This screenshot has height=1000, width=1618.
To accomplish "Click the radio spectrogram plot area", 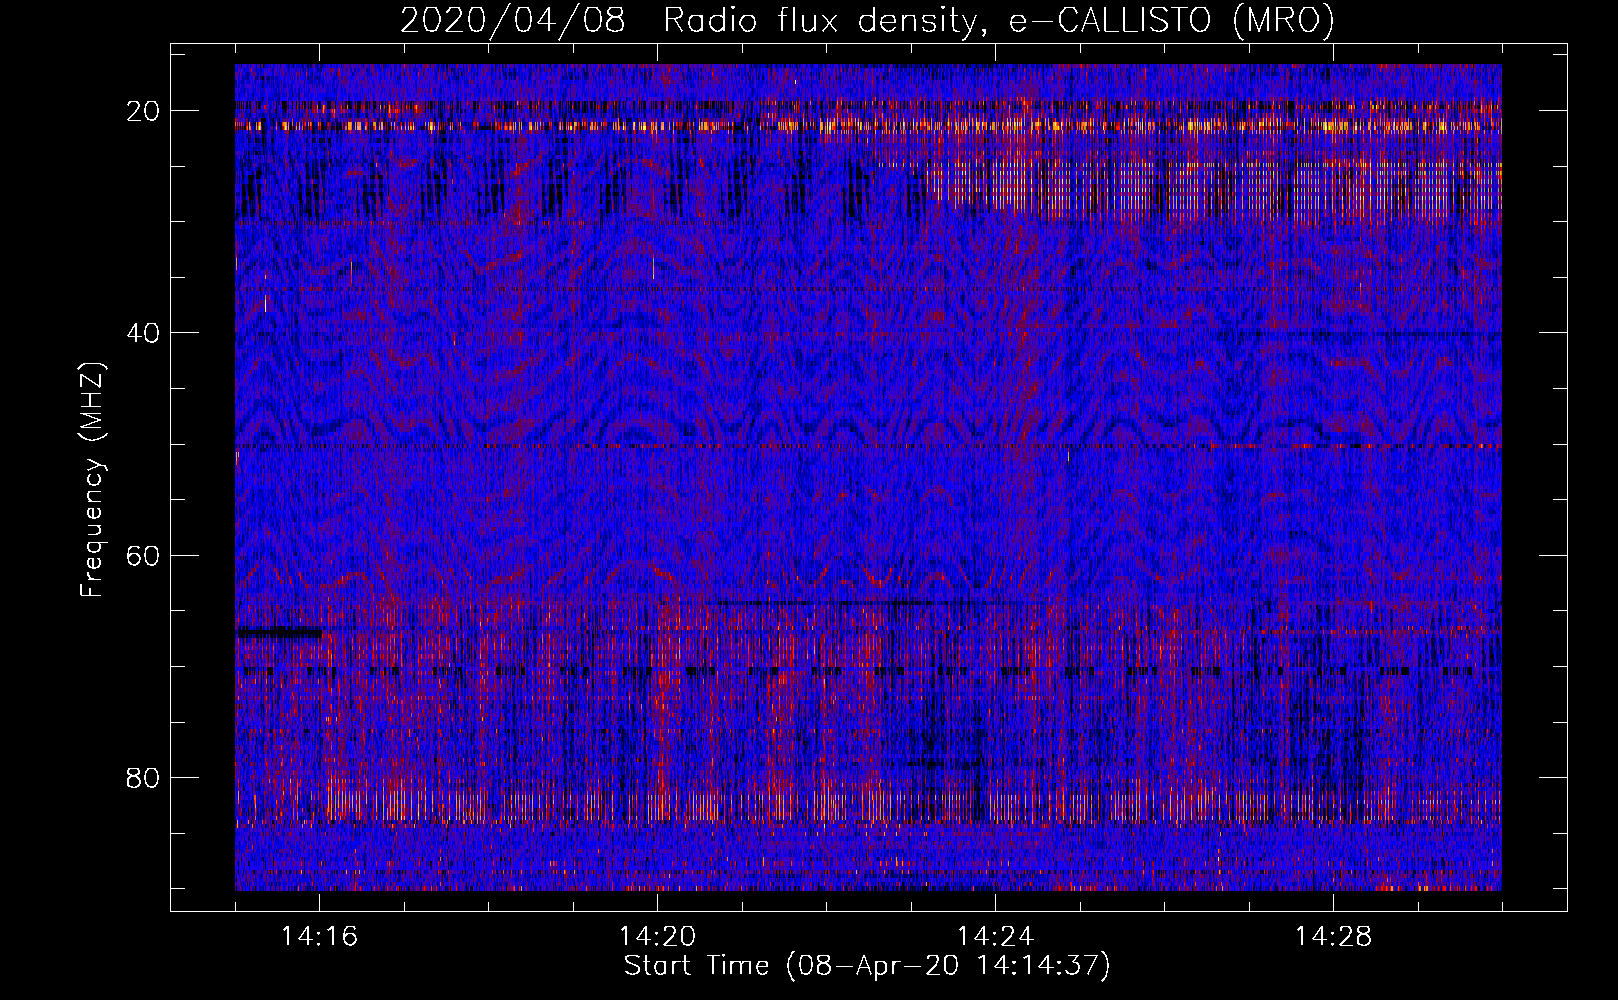I will coord(868,477).
